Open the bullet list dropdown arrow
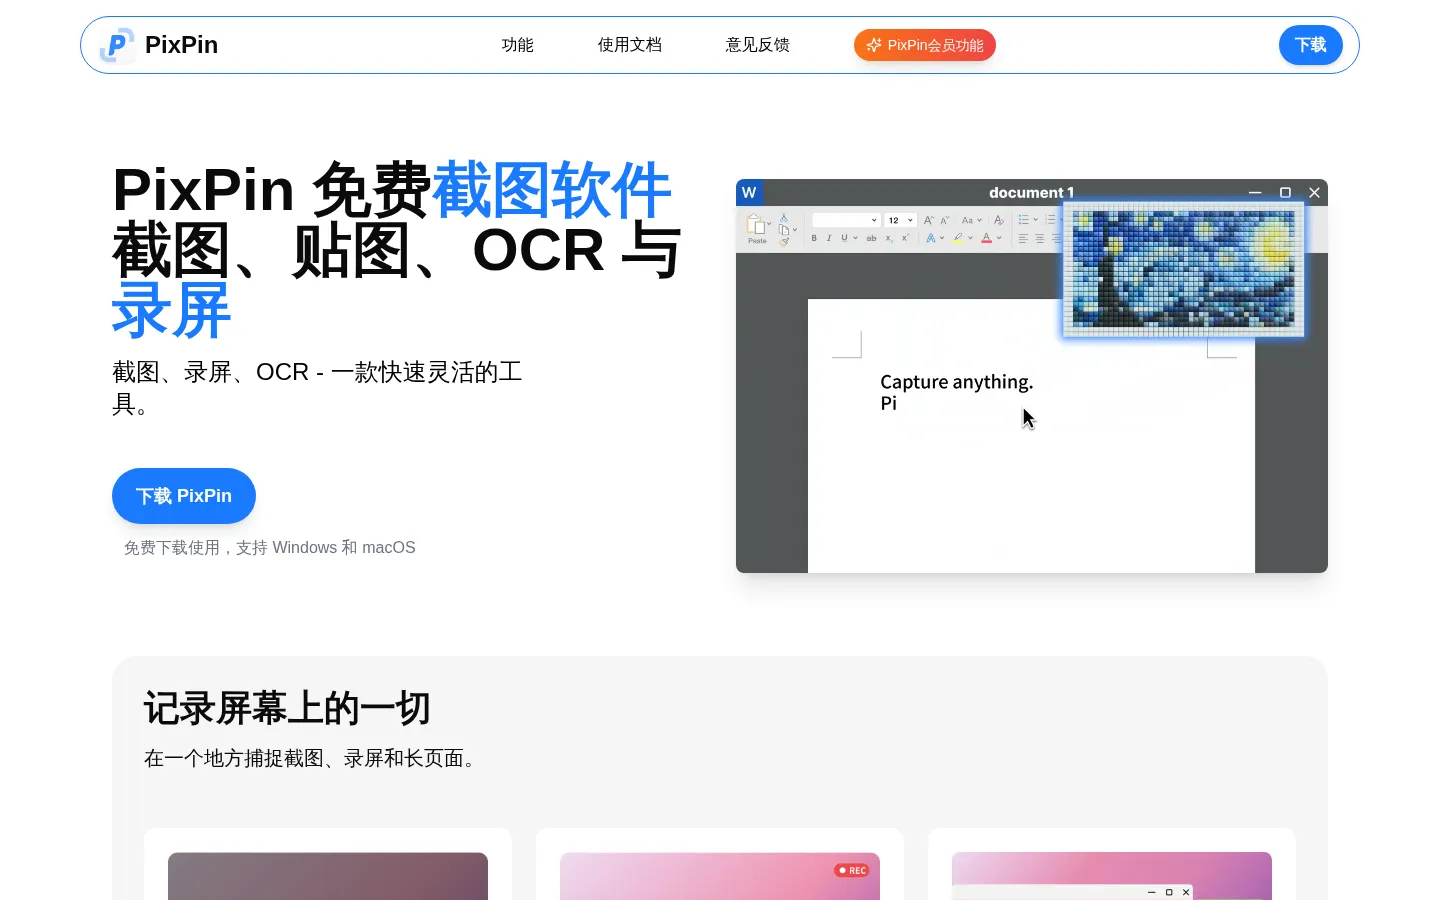 1035,219
